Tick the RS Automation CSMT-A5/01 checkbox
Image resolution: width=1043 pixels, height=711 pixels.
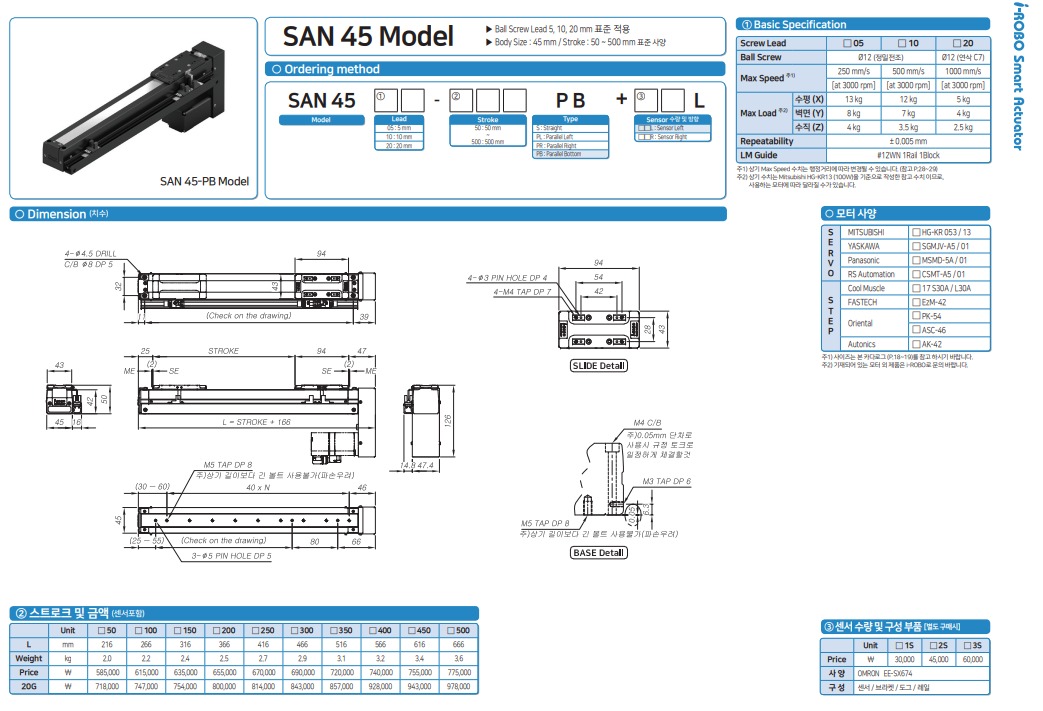[917, 274]
